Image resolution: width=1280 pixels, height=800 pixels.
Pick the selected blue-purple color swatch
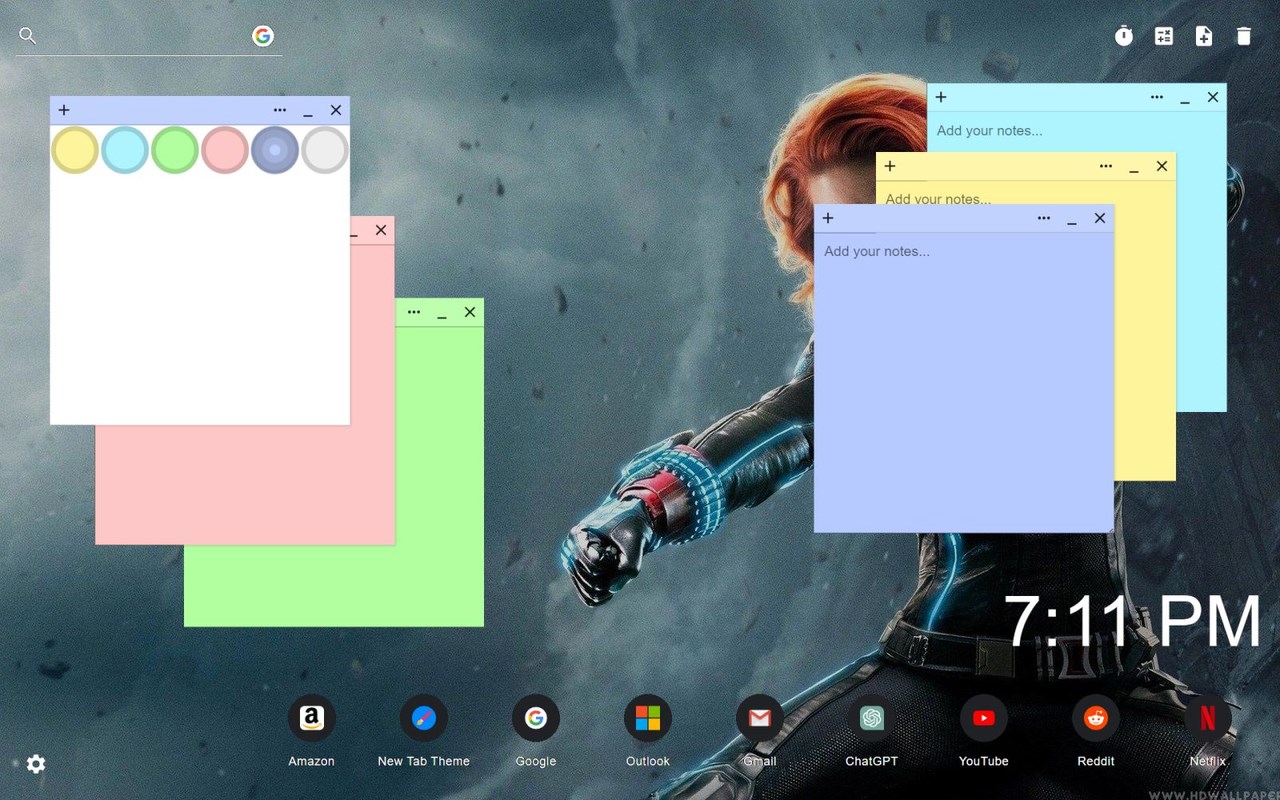(x=275, y=150)
